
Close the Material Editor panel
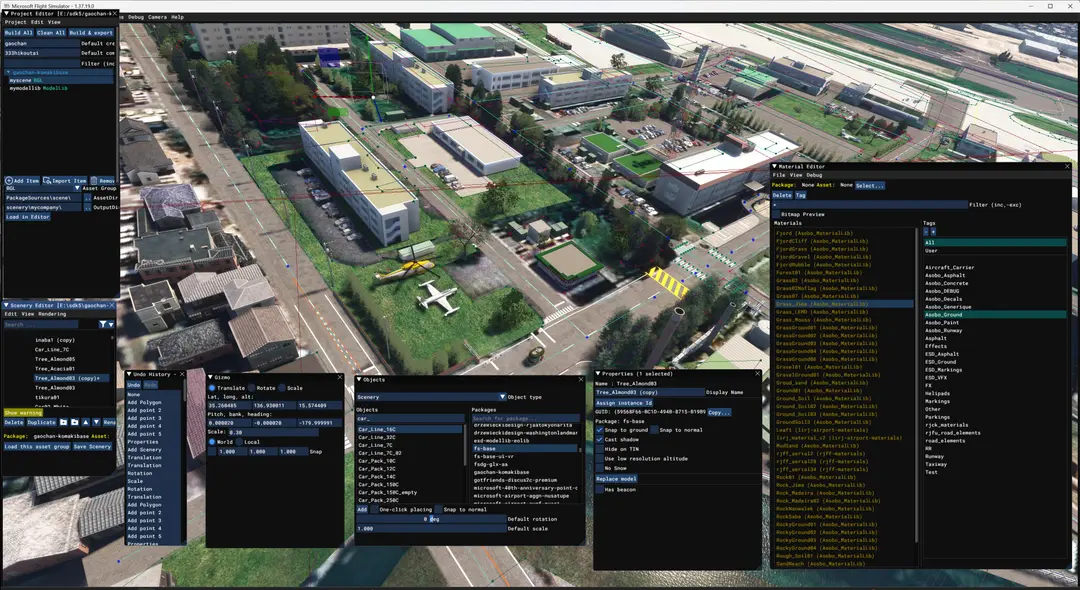pyautogui.click(x=1068, y=167)
